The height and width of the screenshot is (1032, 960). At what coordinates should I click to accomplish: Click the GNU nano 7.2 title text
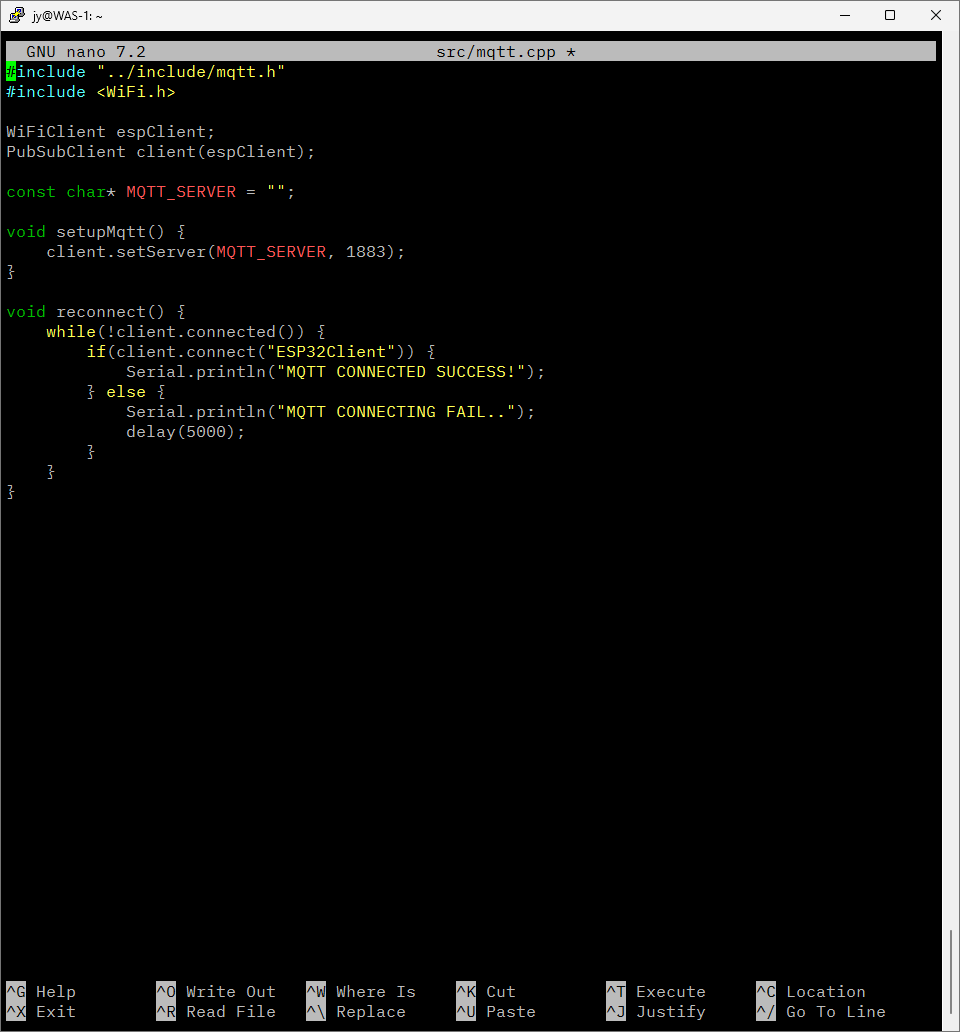[86, 52]
